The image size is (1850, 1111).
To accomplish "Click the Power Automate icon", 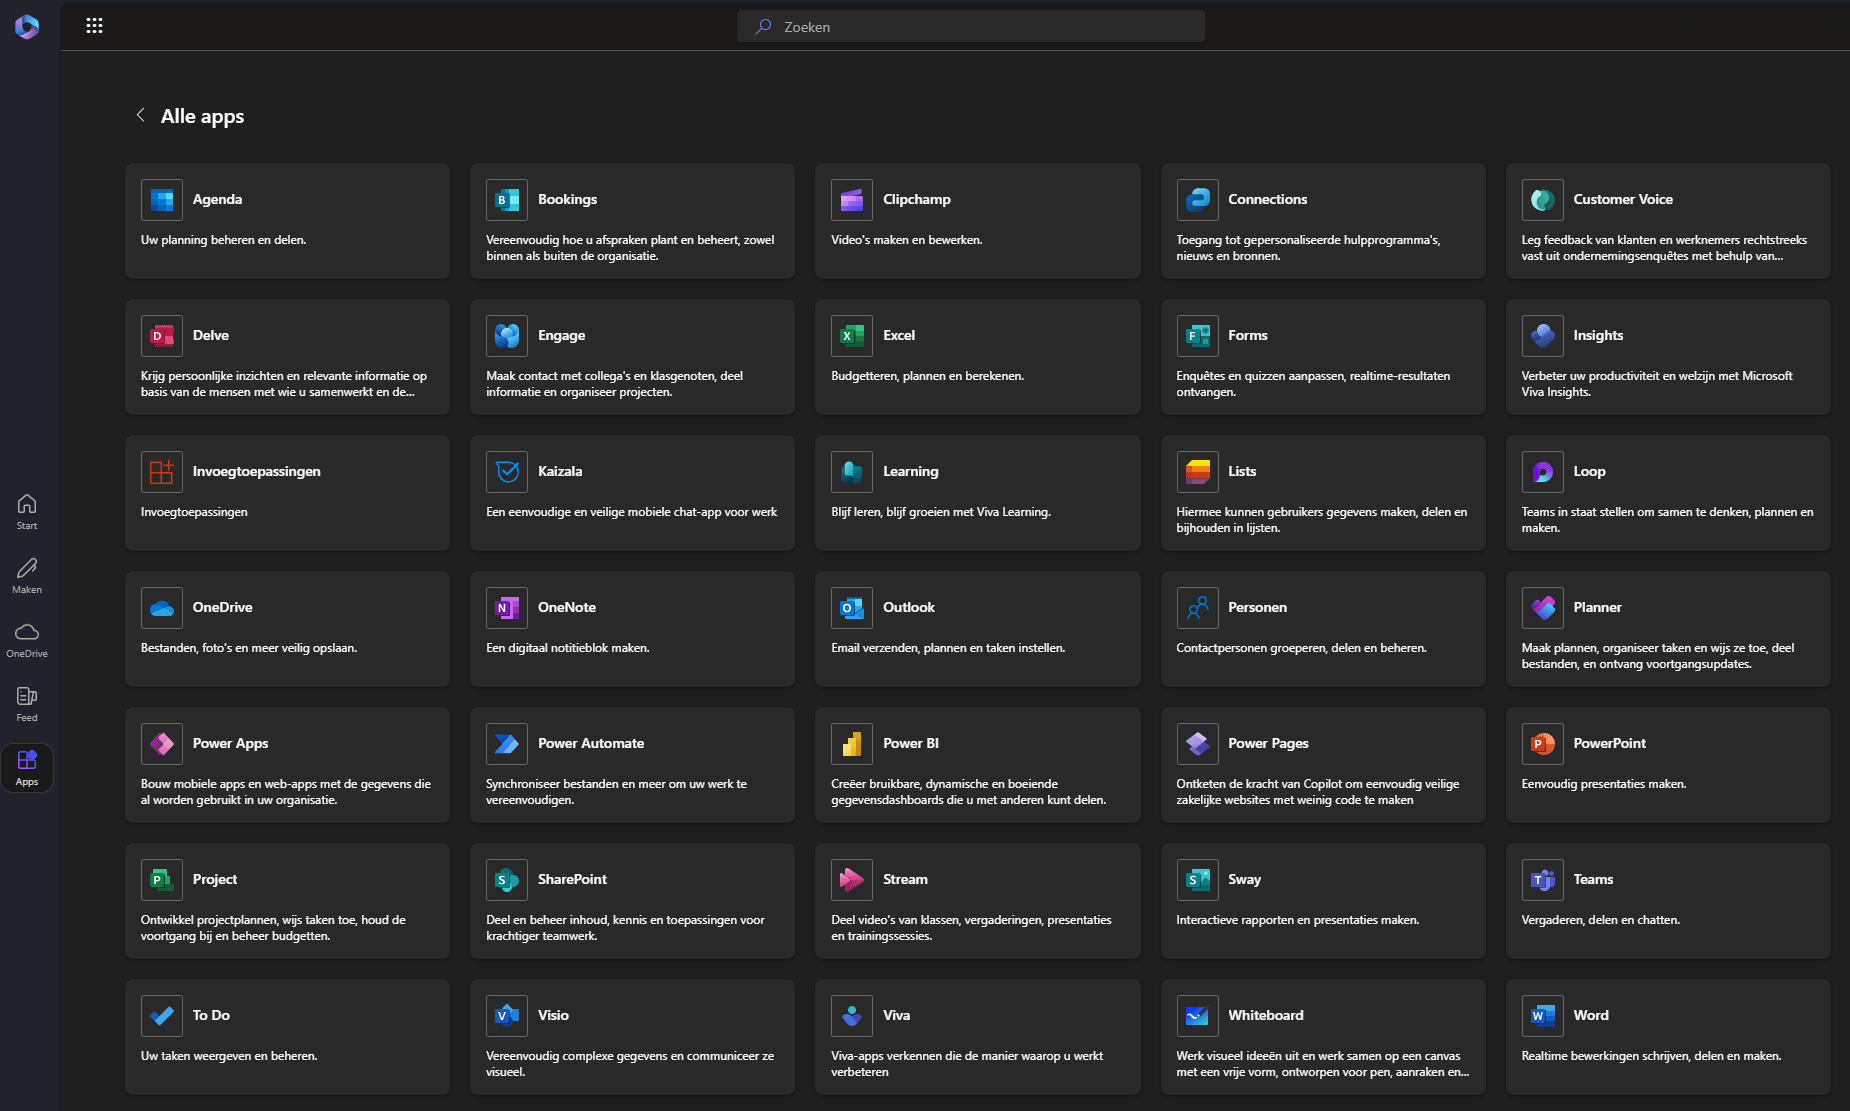I will [507, 744].
